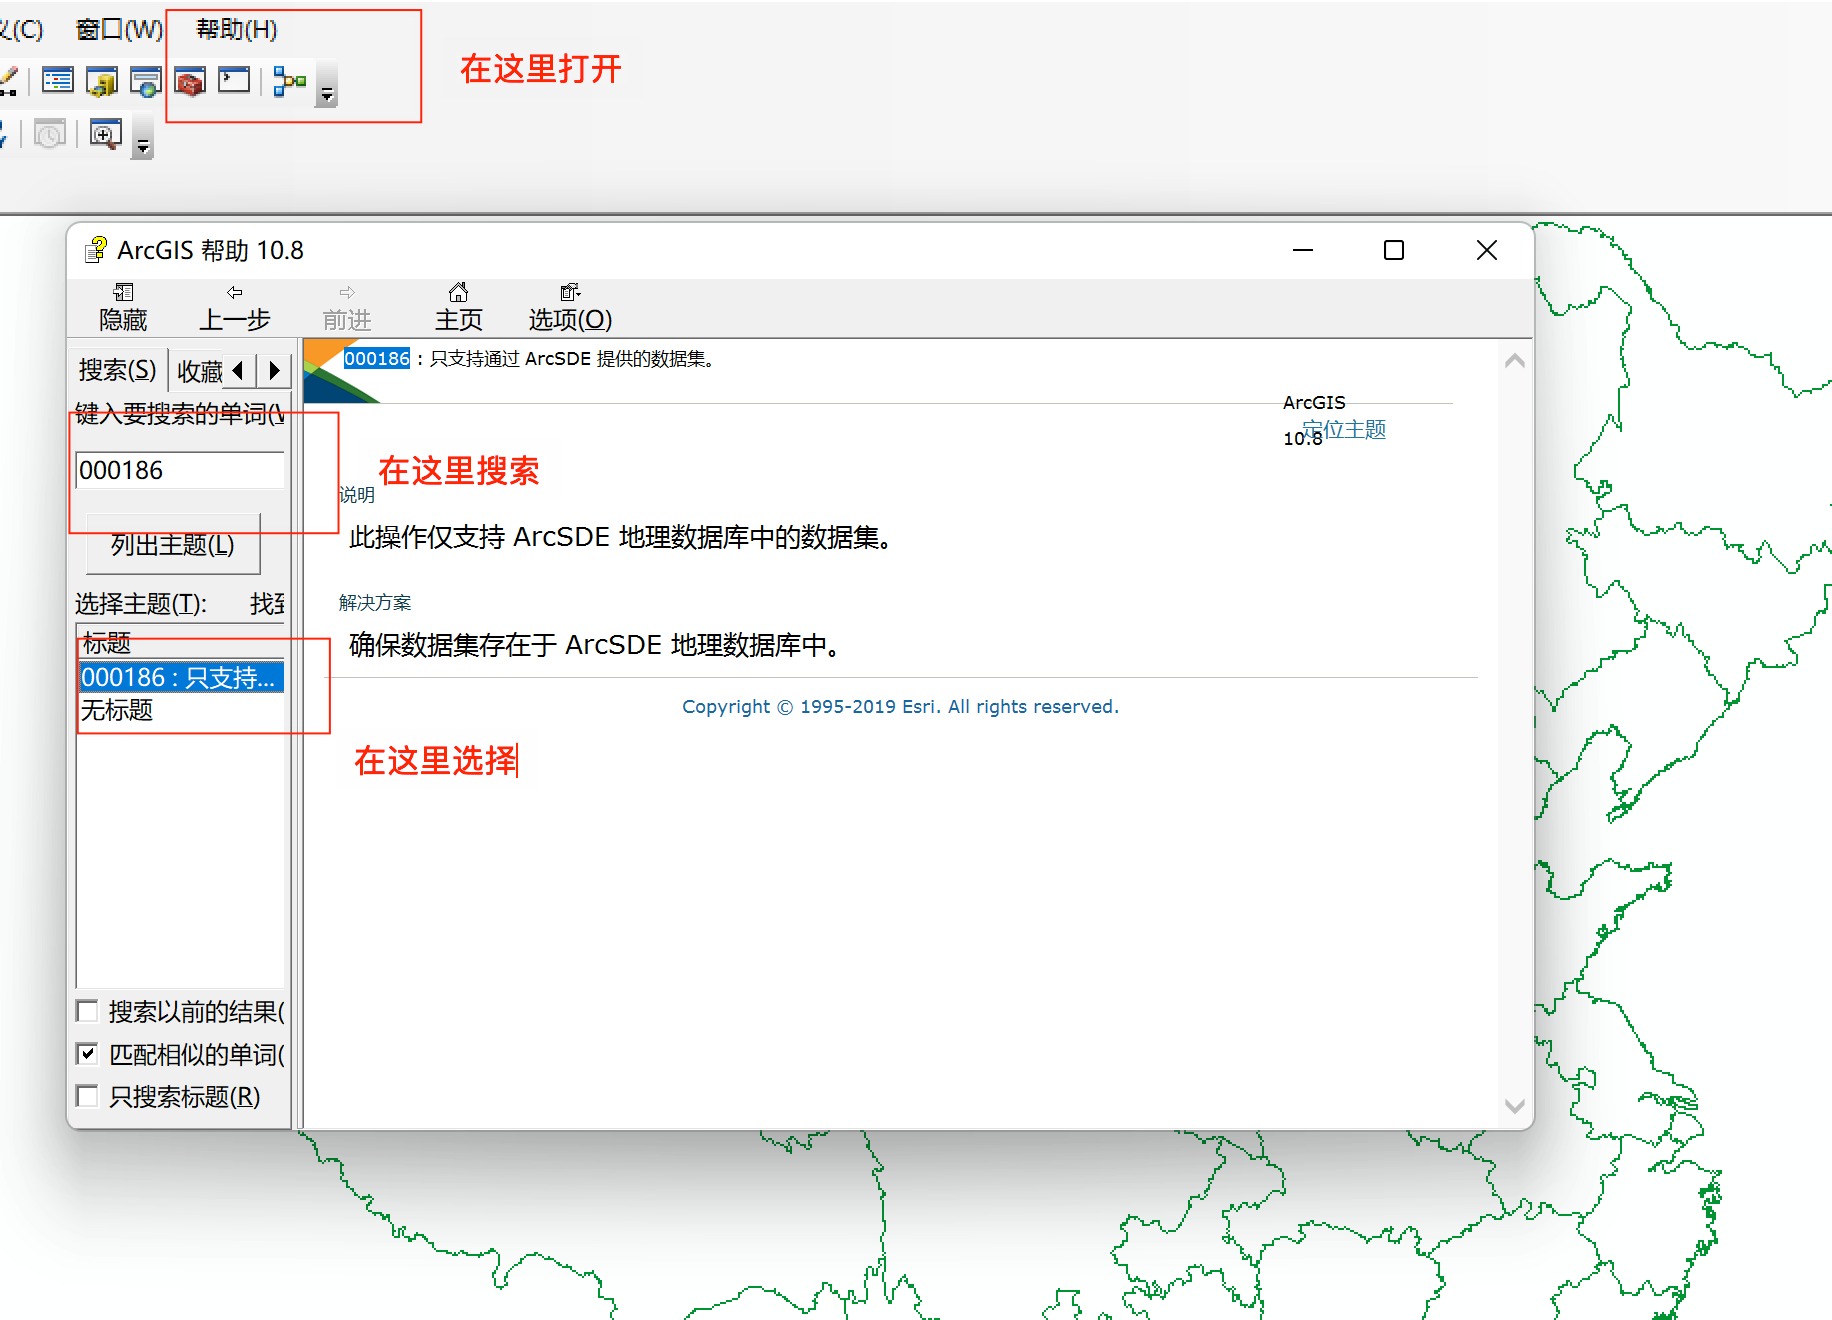Uncheck 匹配相似的单词 option
The height and width of the screenshot is (1320, 1832).
pyautogui.click(x=87, y=1053)
